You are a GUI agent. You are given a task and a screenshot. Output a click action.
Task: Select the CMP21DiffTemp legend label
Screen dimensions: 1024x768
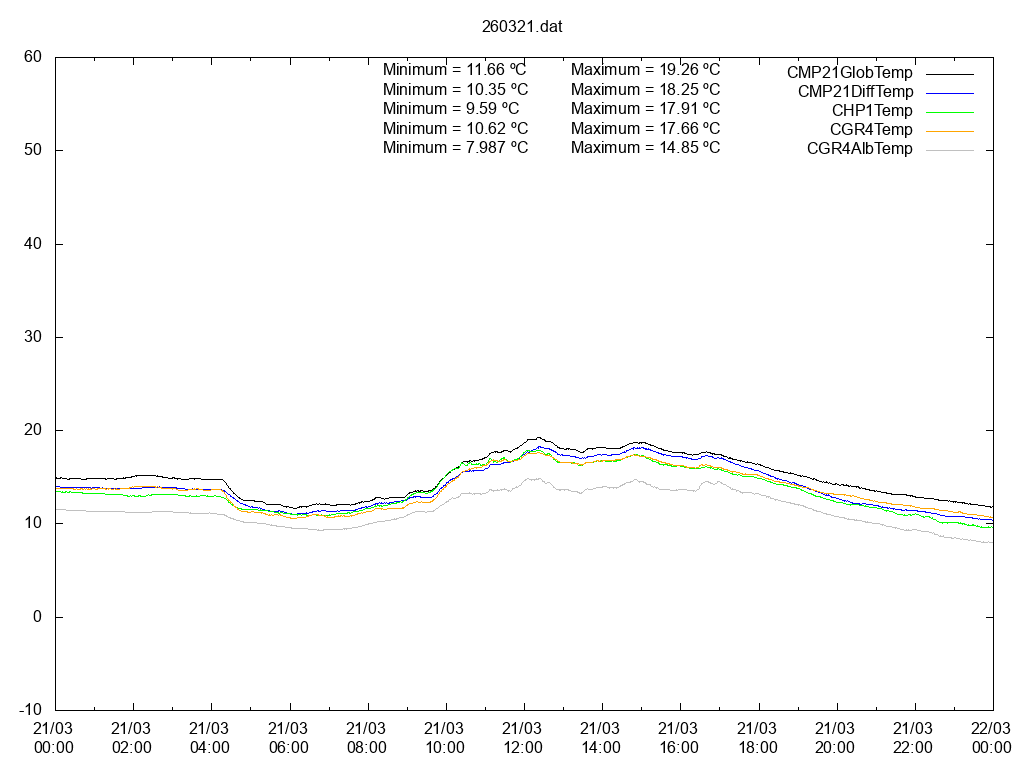[855, 92]
